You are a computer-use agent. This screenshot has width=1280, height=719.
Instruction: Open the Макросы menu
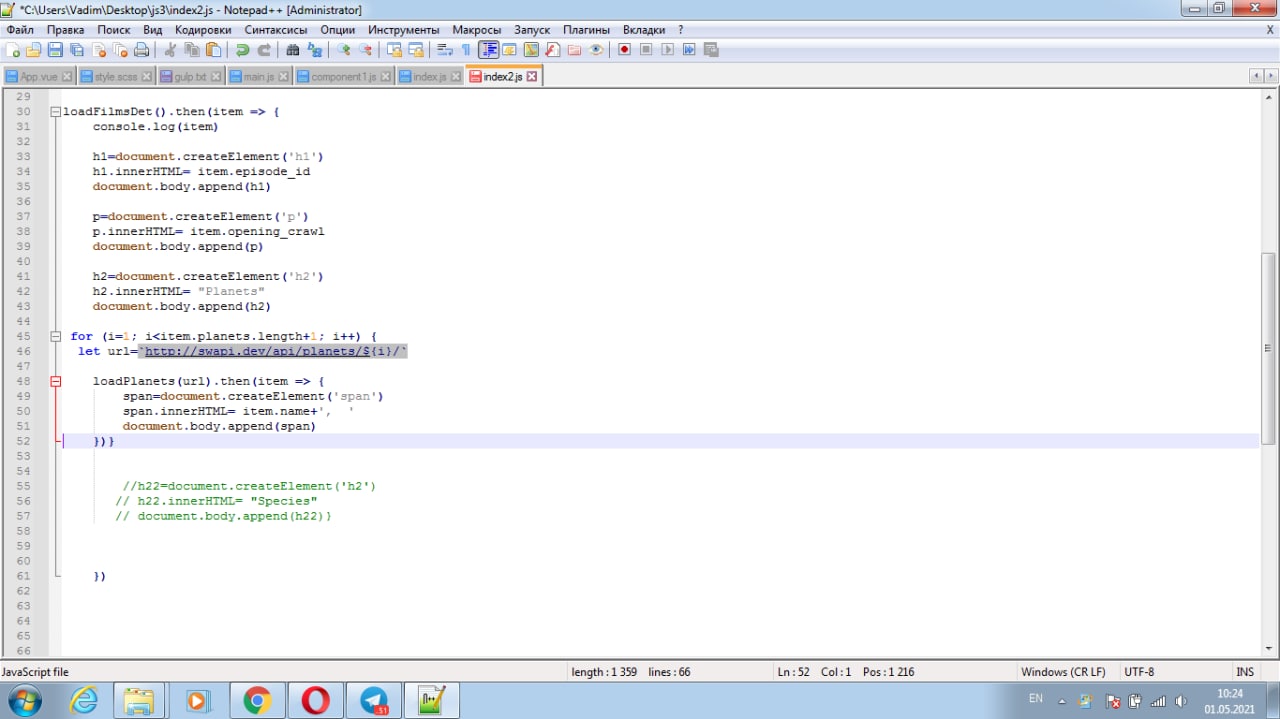477,30
